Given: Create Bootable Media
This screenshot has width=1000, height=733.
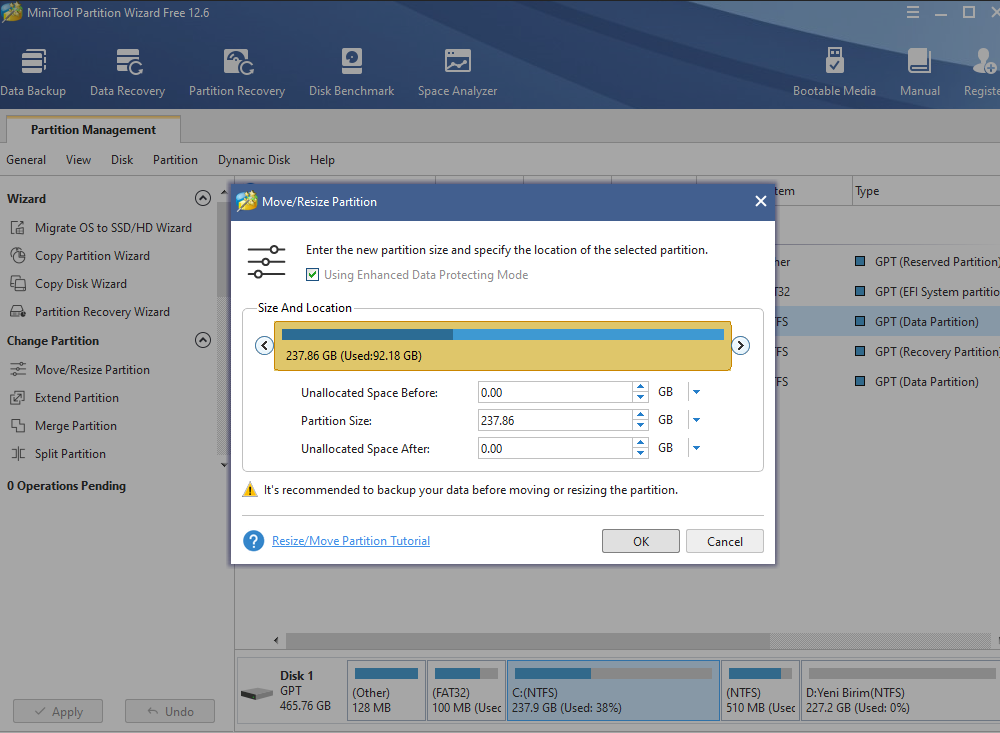Looking at the screenshot, I should coord(834,72).
